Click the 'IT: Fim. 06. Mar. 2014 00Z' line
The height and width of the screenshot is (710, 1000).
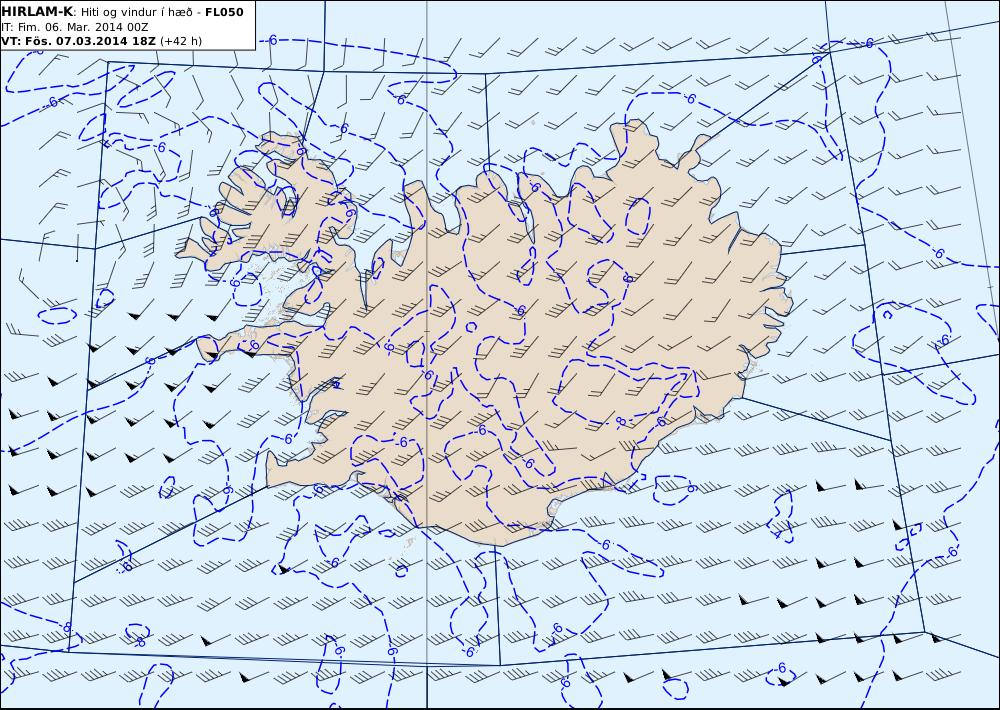pos(75,27)
